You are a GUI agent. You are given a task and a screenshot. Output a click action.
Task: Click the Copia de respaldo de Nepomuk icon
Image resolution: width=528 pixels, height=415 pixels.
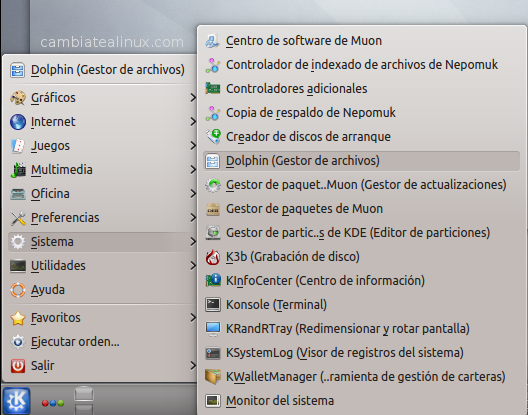(x=213, y=113)
